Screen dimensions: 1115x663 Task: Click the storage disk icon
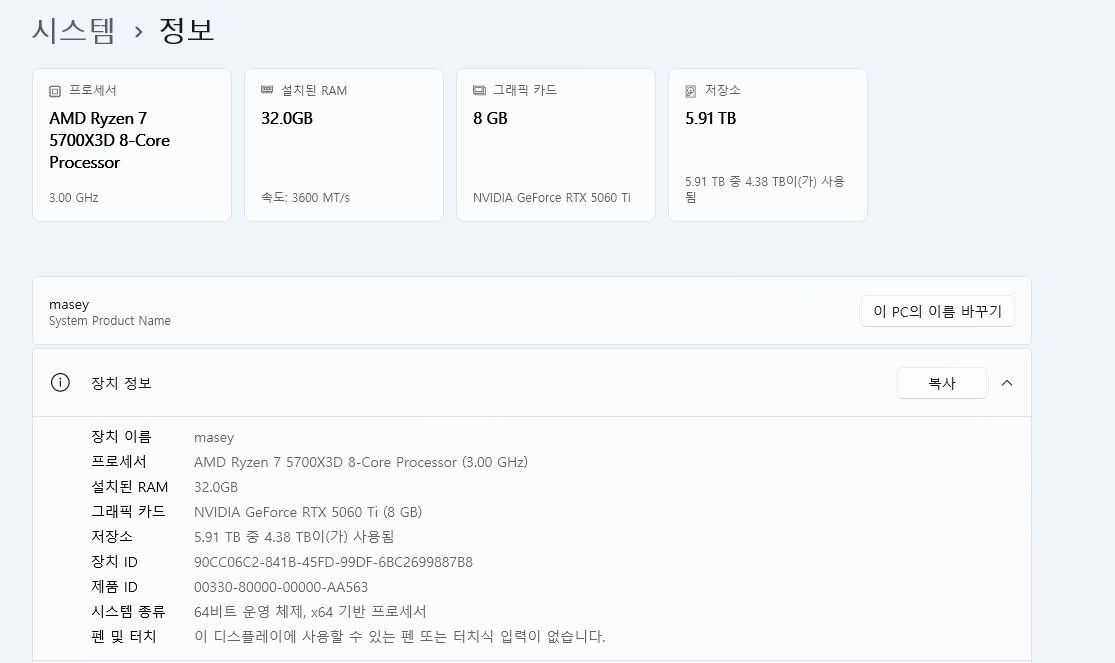tap(690, 91)
